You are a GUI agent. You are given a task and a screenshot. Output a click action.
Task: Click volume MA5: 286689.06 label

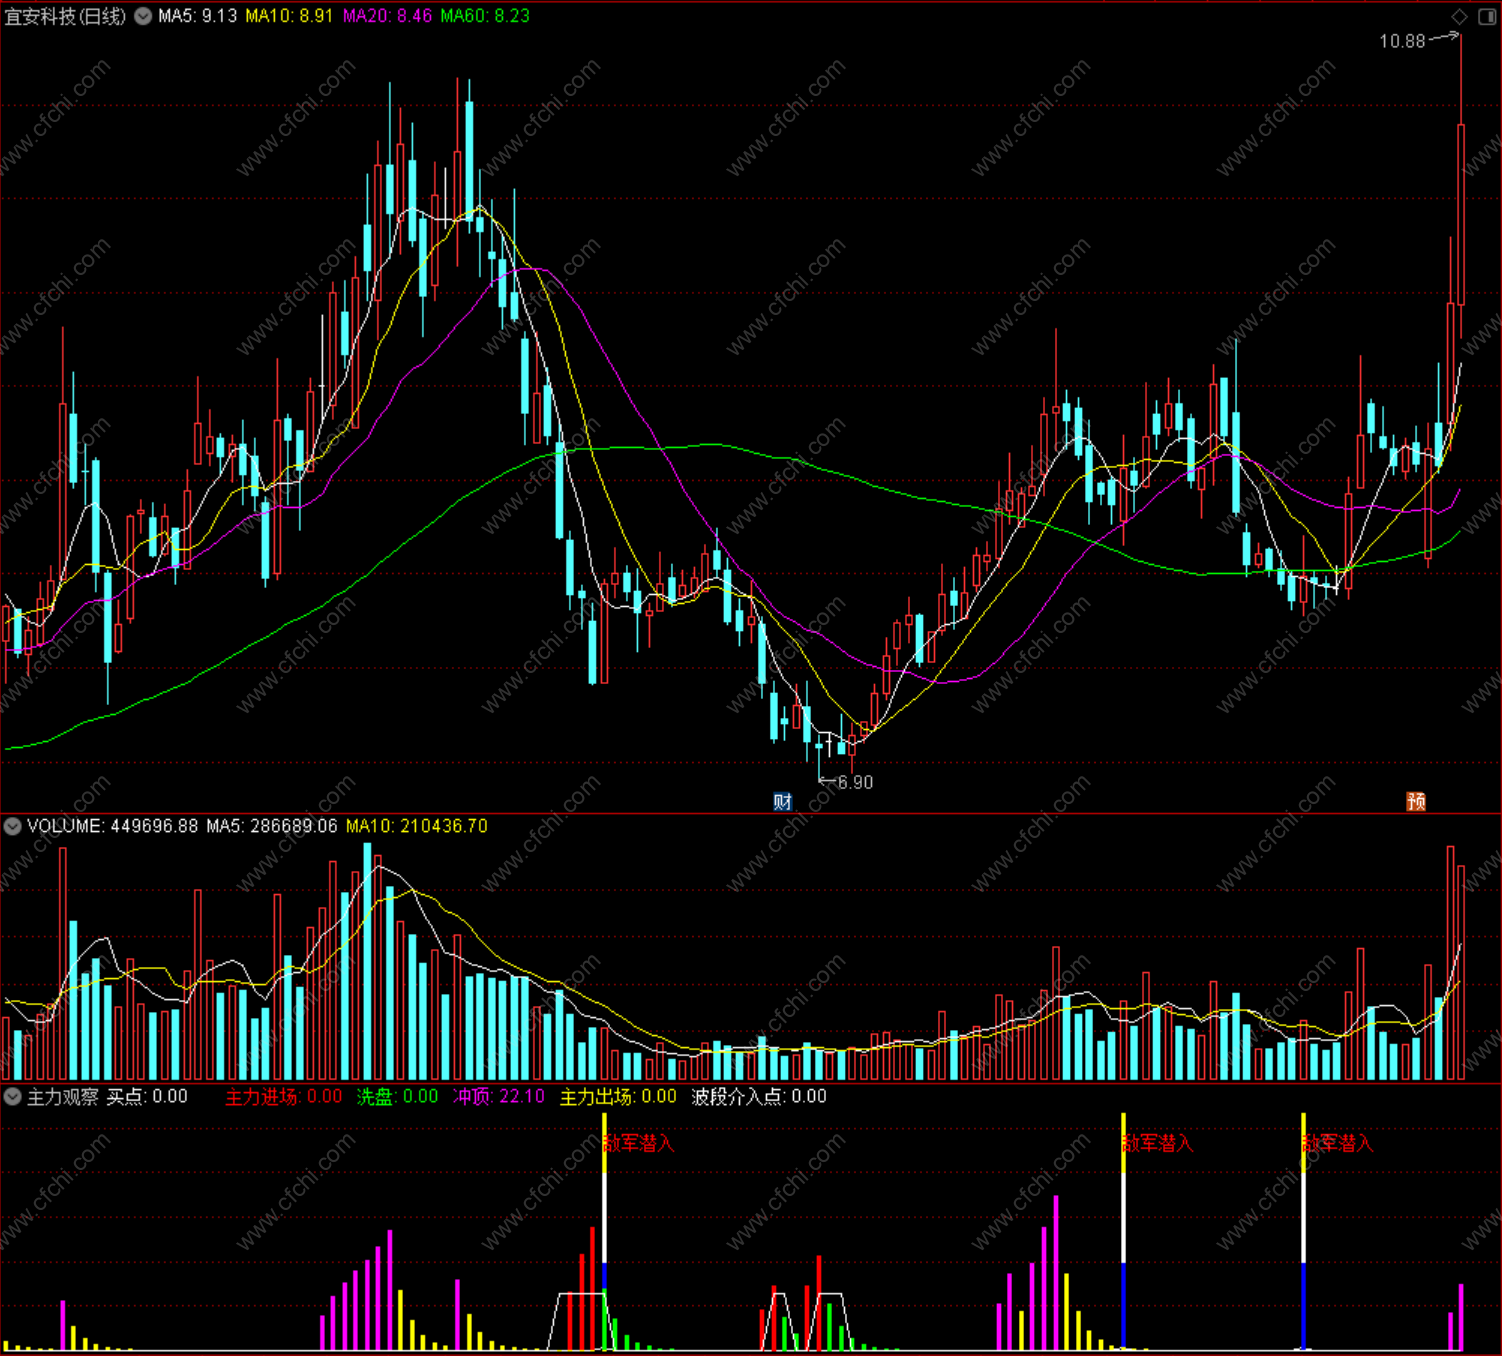click(272, 826)
